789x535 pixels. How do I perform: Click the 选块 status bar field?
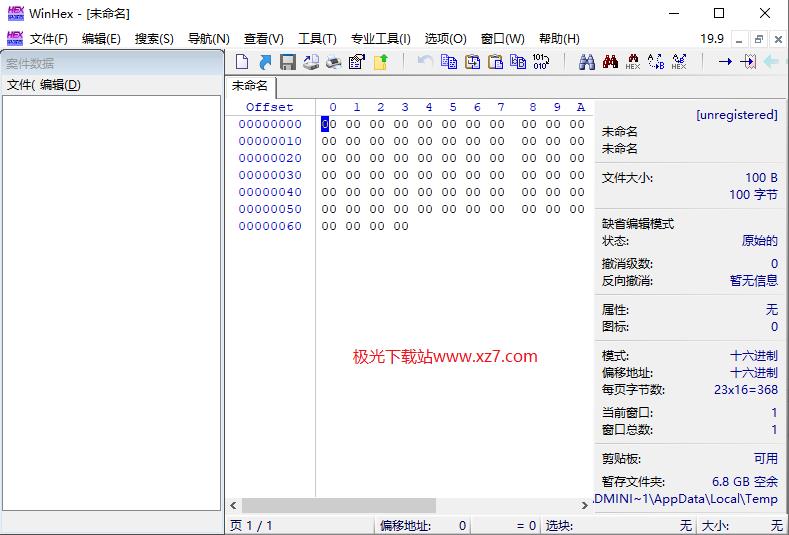[x=619, y=526]
